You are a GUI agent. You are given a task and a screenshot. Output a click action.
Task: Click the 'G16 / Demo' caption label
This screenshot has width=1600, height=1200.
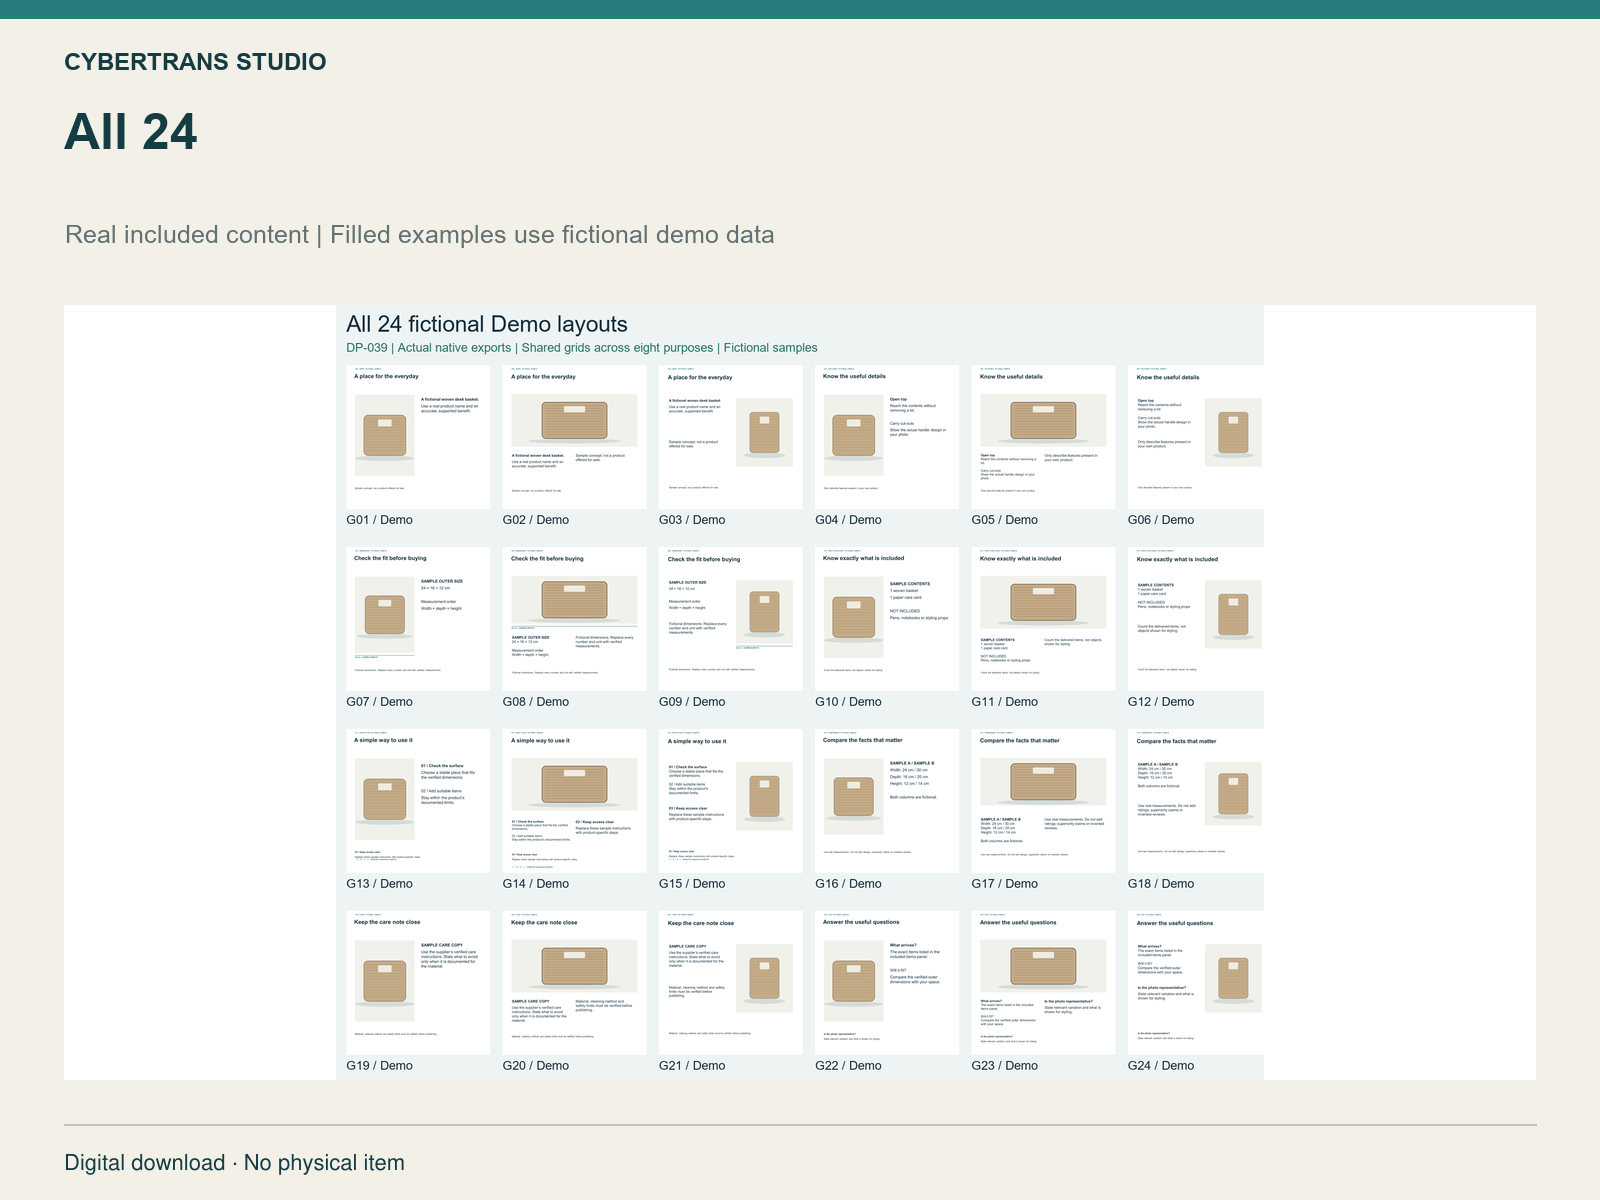tap(849, 884)
